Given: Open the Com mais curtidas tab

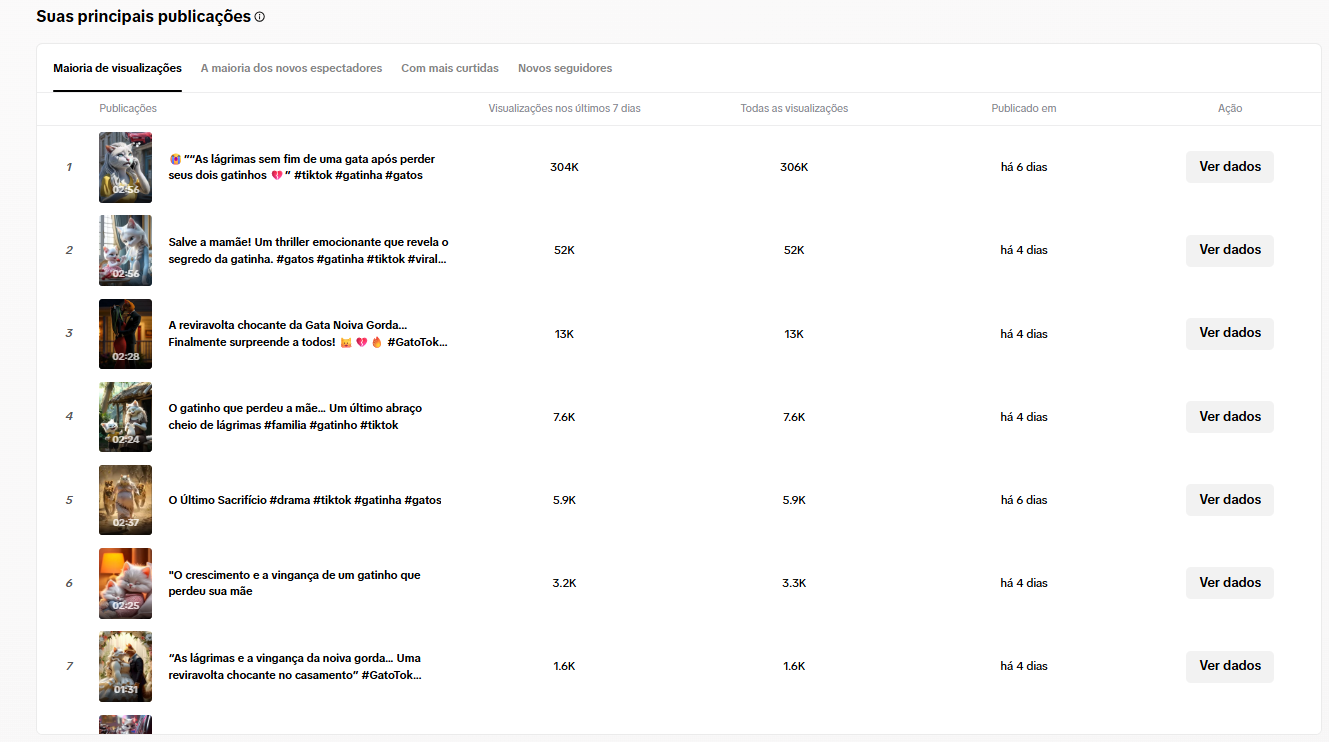Looking at the screenshot, I should click(450, 68).
